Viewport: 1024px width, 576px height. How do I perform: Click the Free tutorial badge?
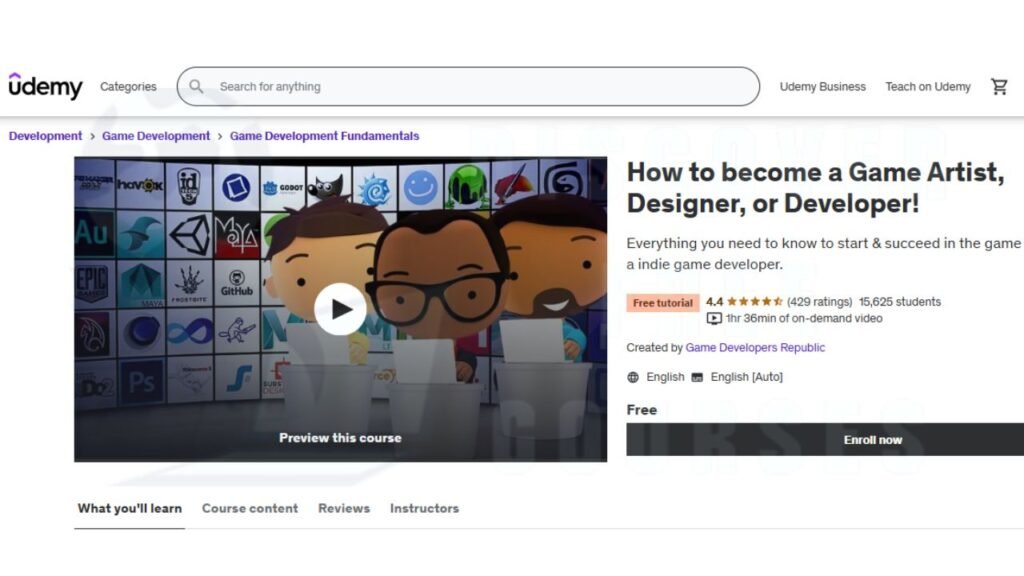tap(662, 302)
